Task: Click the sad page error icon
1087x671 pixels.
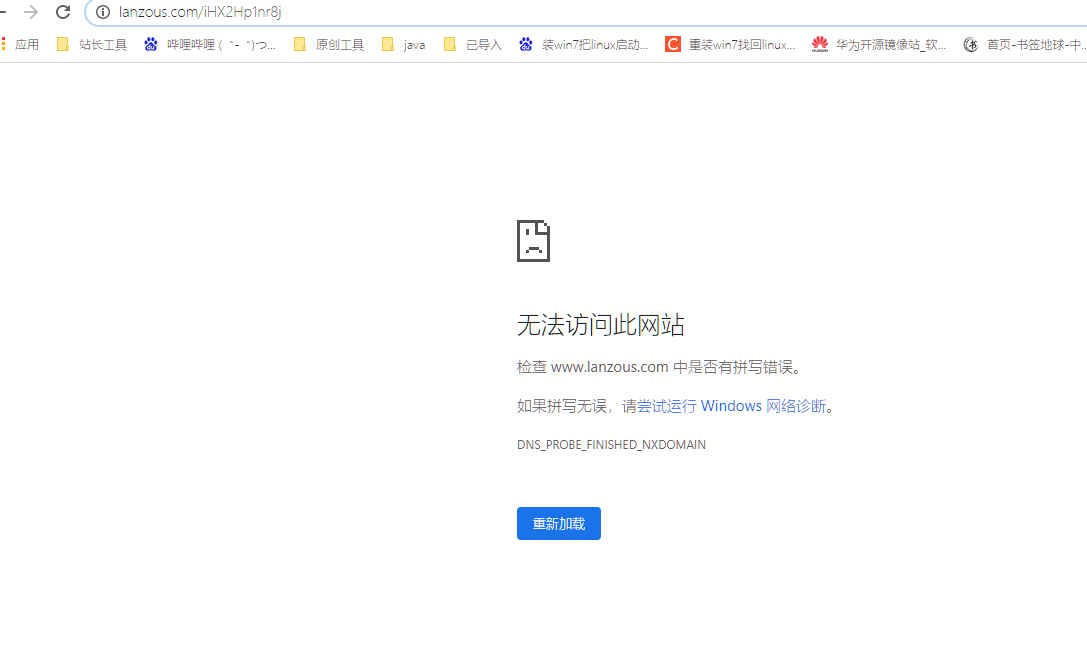Action: pos(533,241)
